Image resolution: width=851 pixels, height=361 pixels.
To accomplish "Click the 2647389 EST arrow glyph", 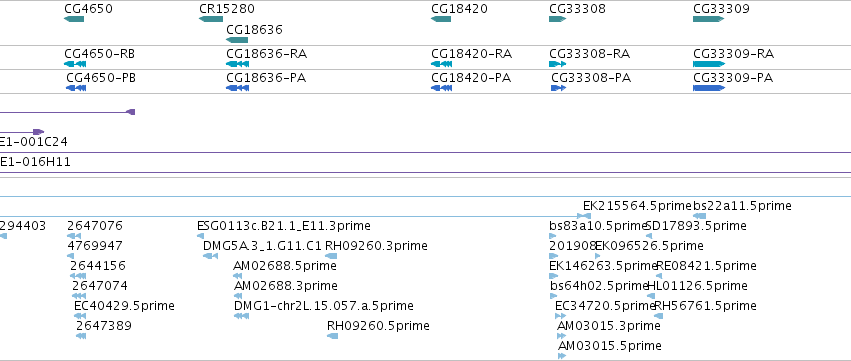I will coord(81,336).
